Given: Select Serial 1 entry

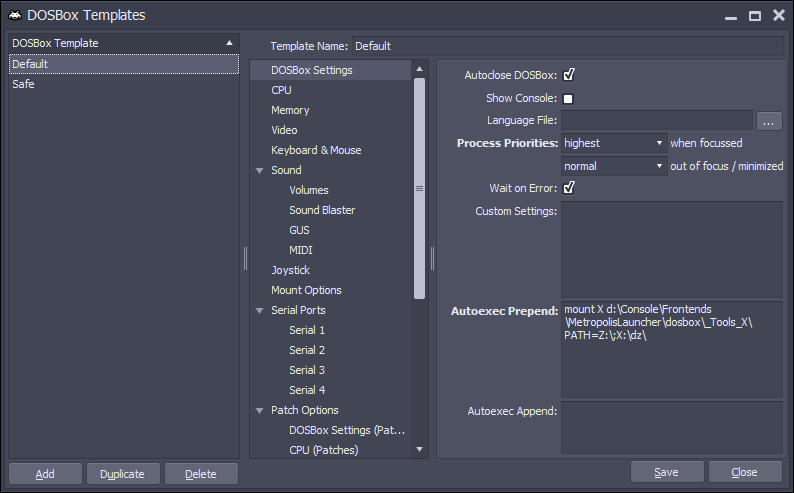Looking at the screenshot, I should point(306,330).
